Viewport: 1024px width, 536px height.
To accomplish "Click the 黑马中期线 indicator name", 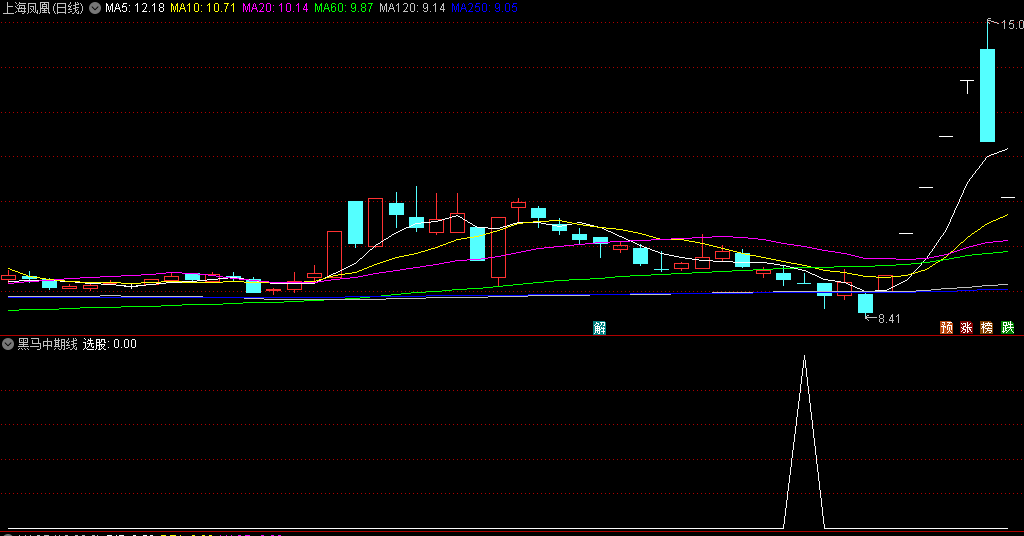I will [x=47, y=344].
